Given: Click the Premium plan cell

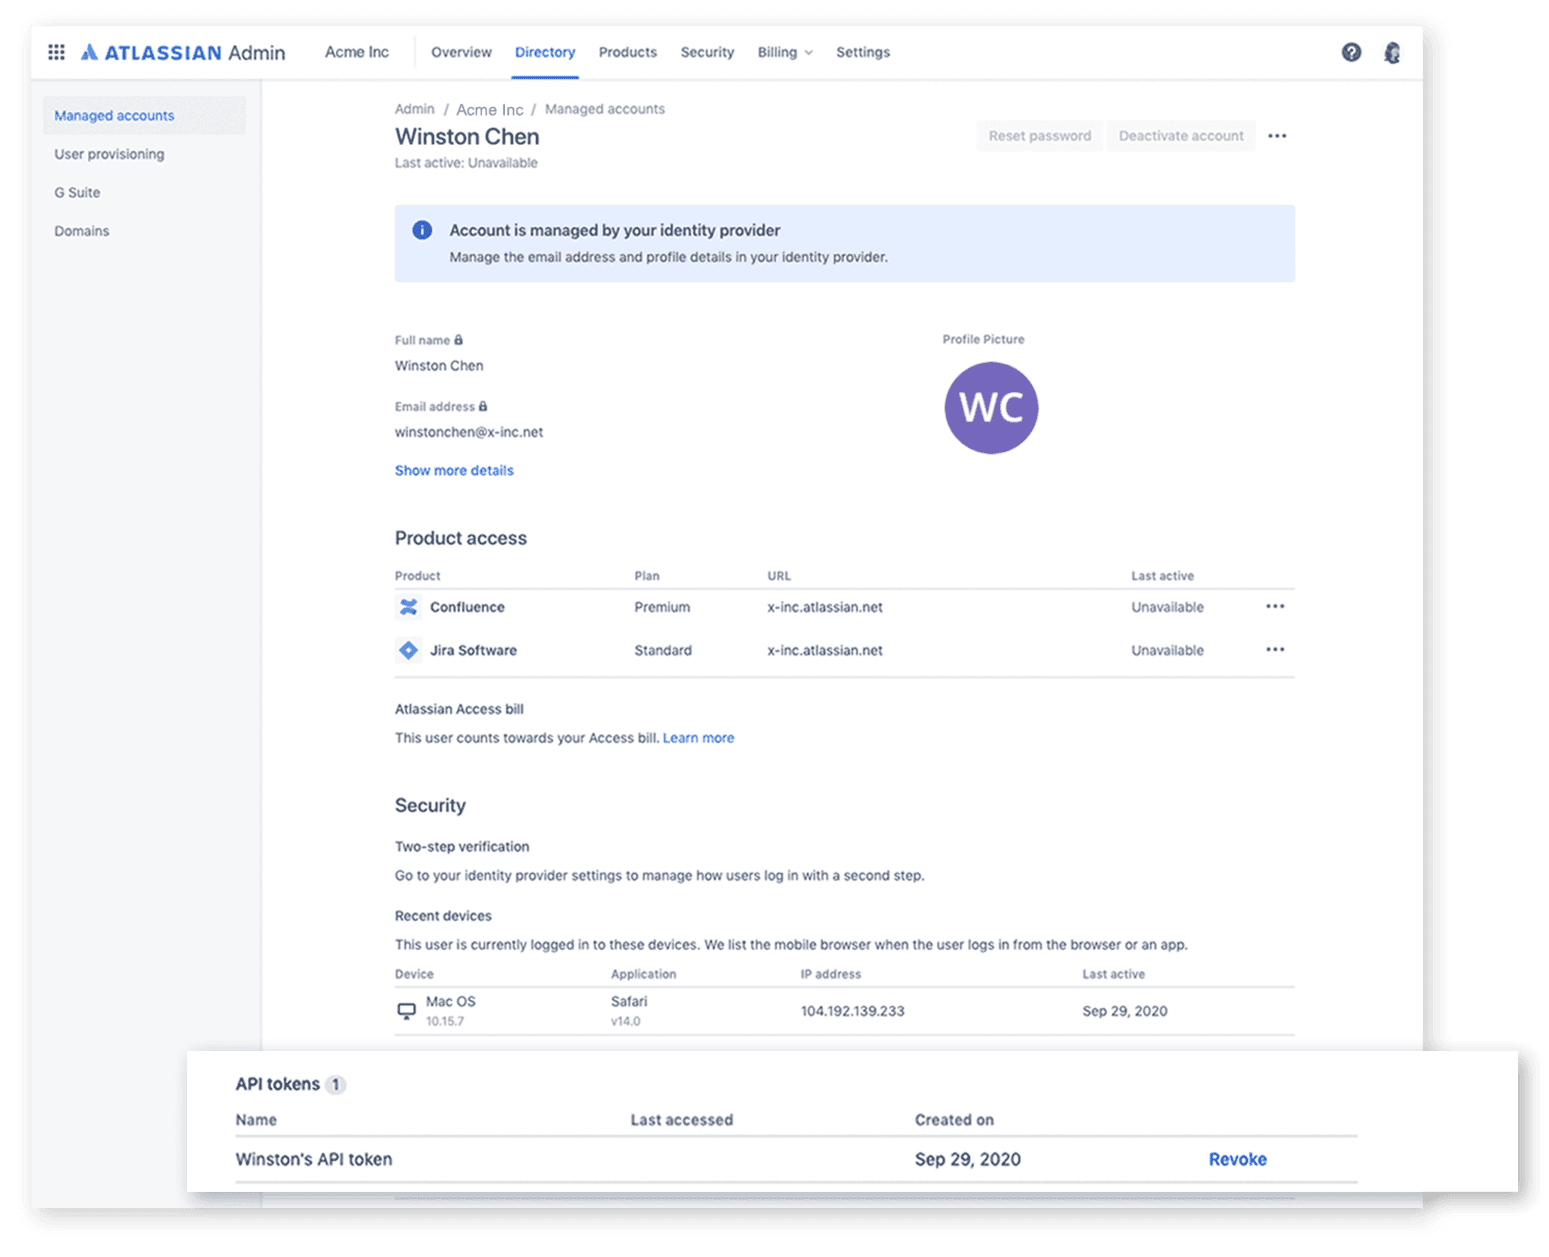Looking at the screenshot, I should click(662, 607).
